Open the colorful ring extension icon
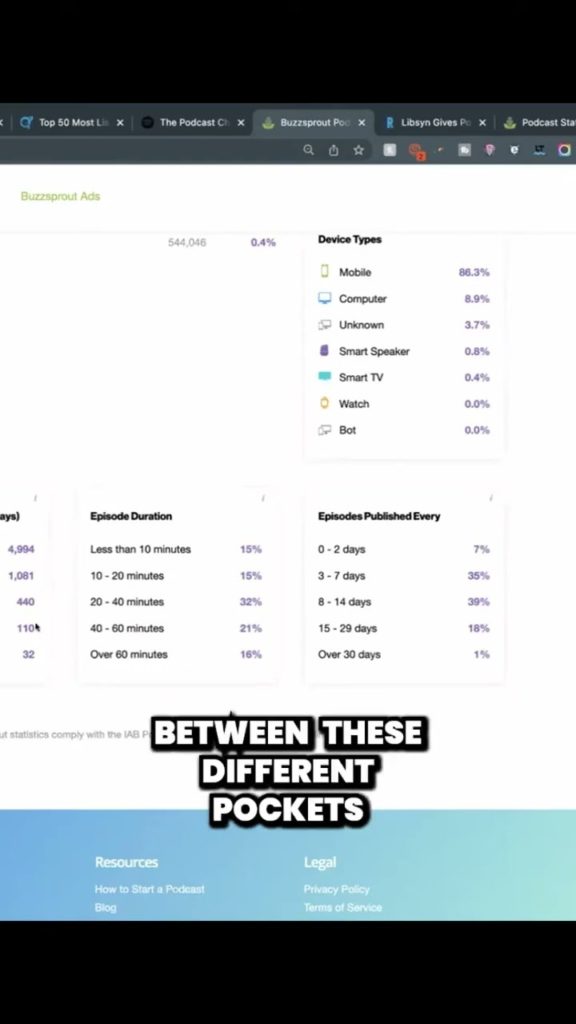Viewport: 576px width, 1024px height. click(x=564, y=150)
